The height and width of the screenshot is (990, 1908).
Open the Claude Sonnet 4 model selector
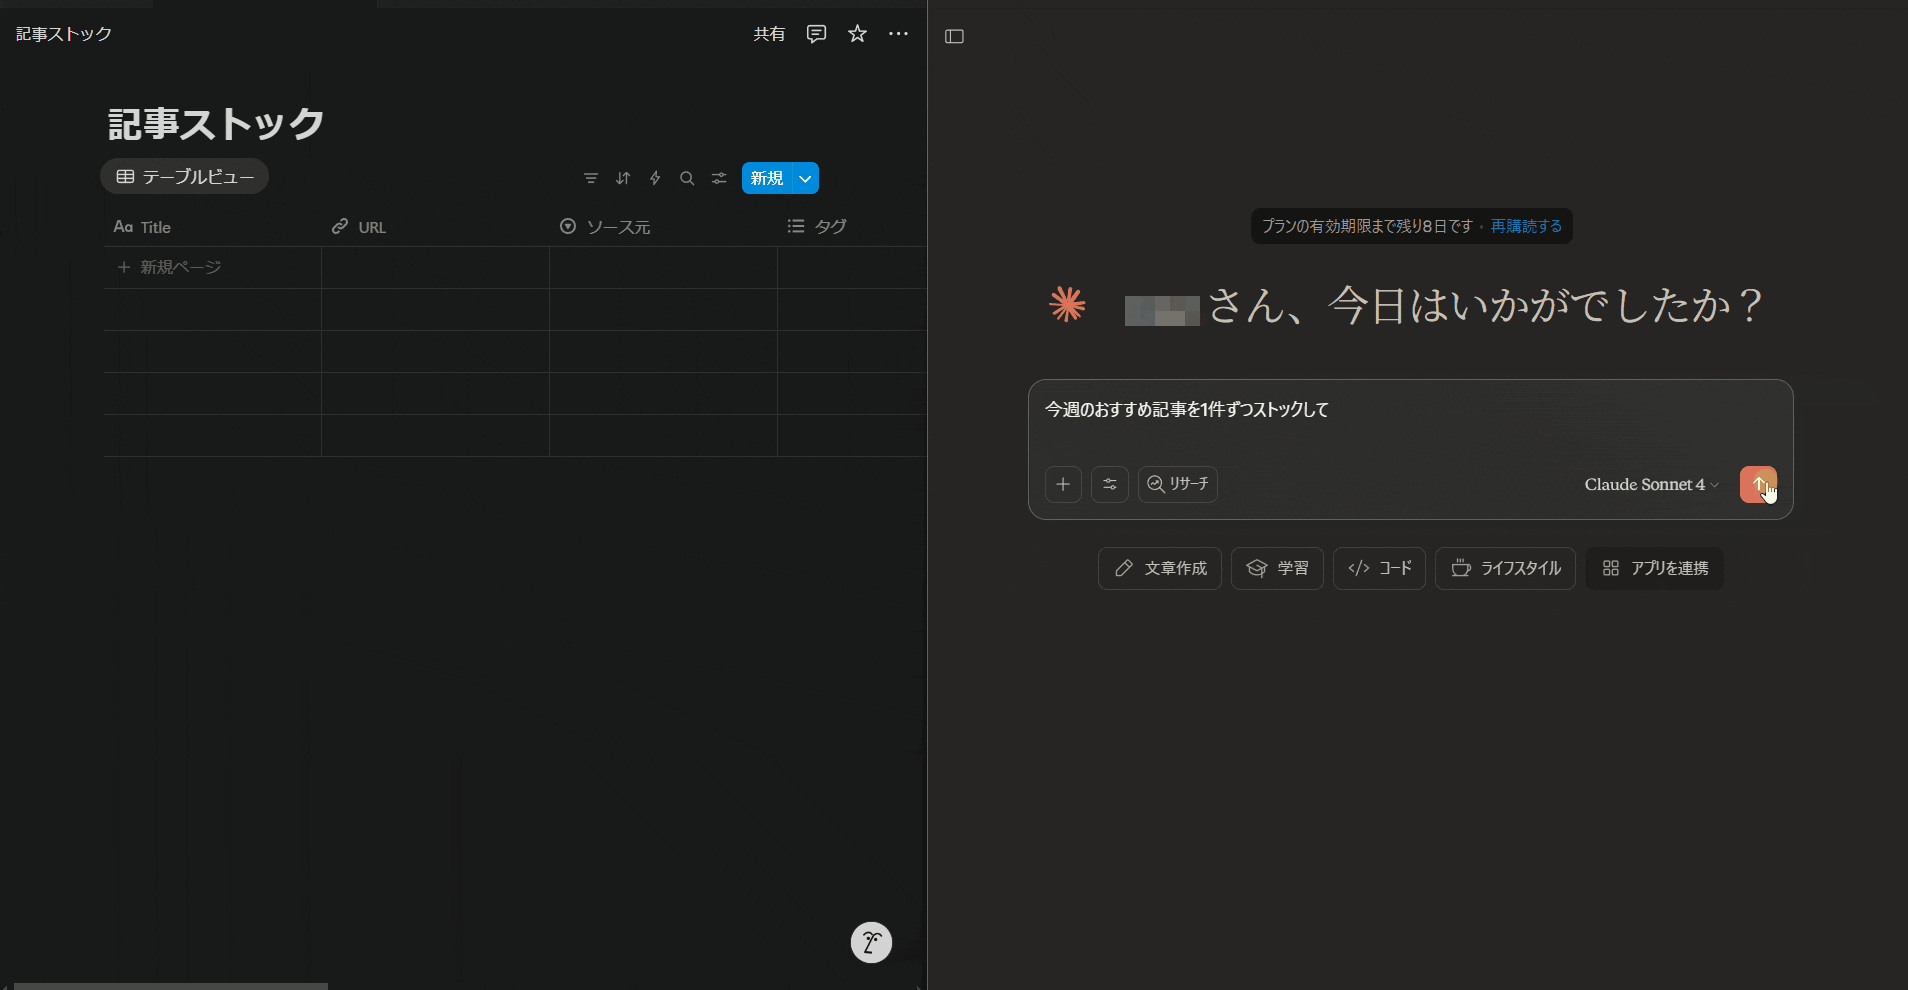(1648, 484)
